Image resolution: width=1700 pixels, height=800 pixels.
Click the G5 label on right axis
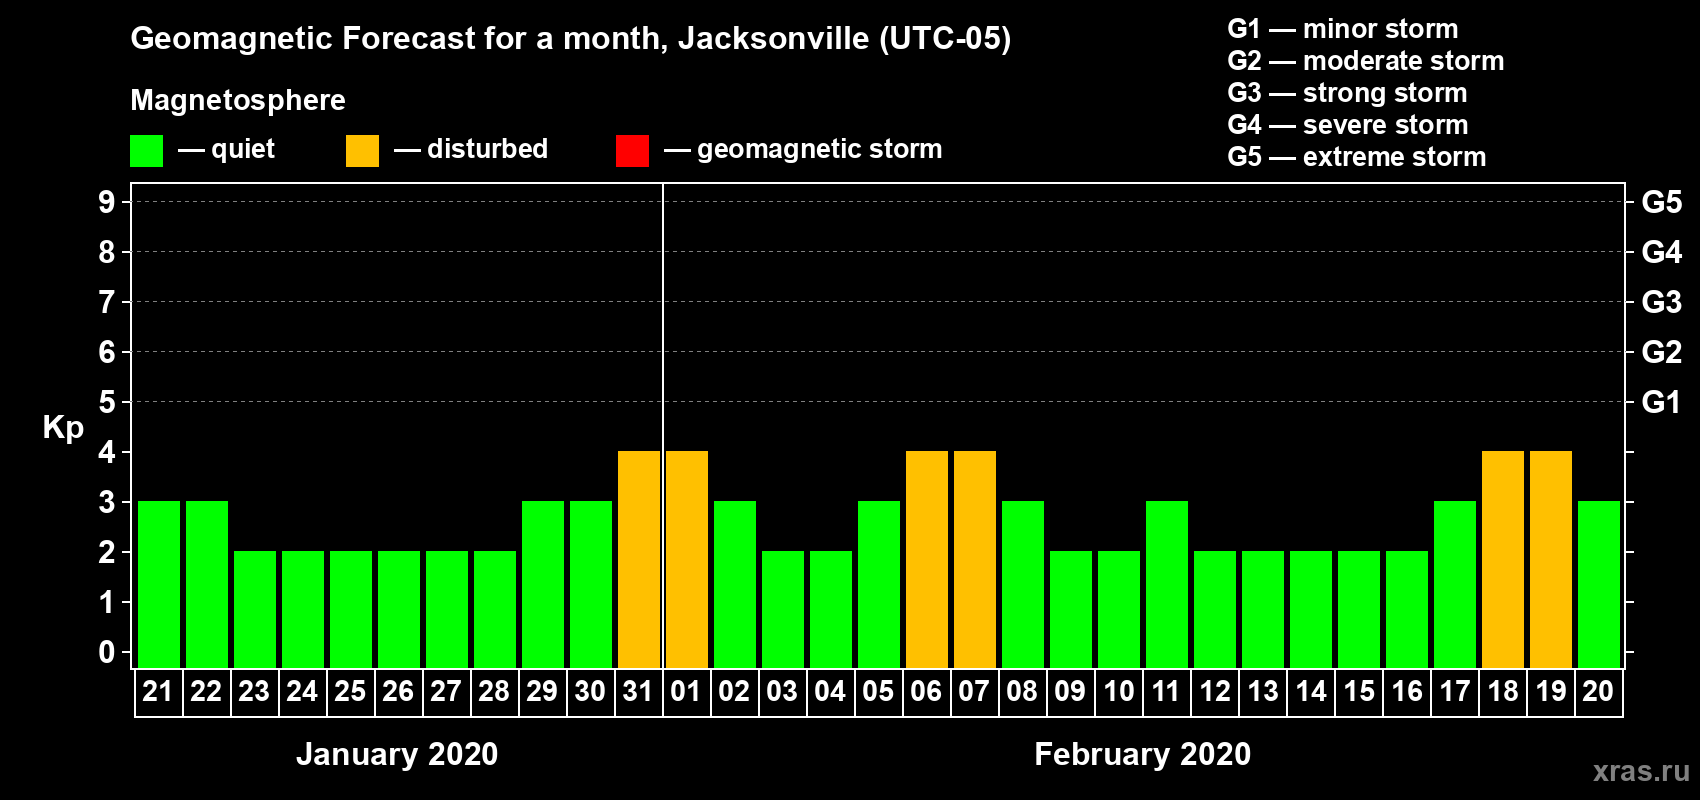tap(1661, 202)
